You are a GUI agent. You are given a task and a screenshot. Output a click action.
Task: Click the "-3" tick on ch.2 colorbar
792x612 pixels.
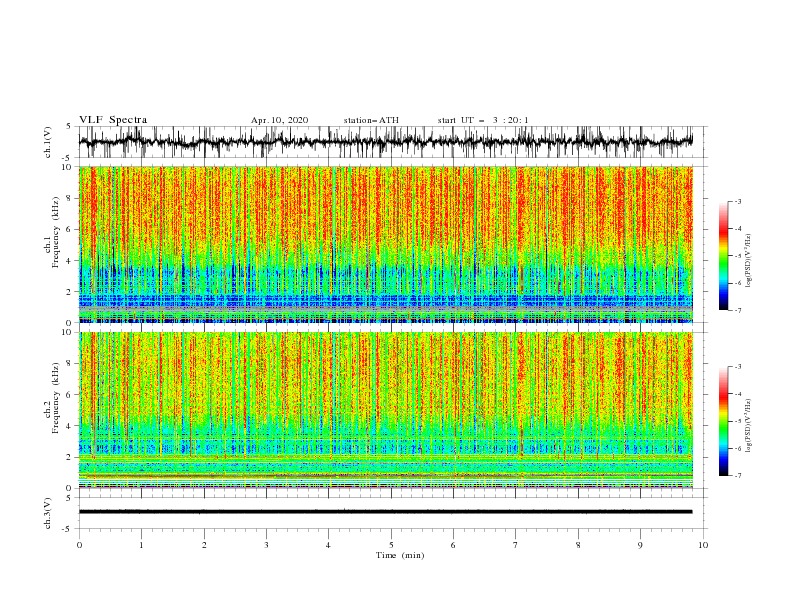[x=738, y=367]
